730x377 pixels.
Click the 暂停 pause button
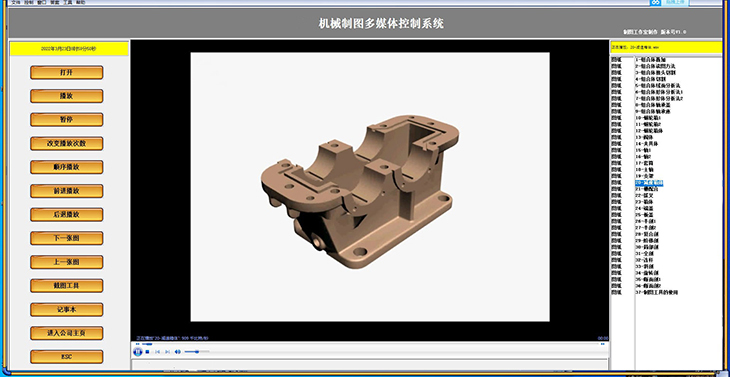(67, 120)
